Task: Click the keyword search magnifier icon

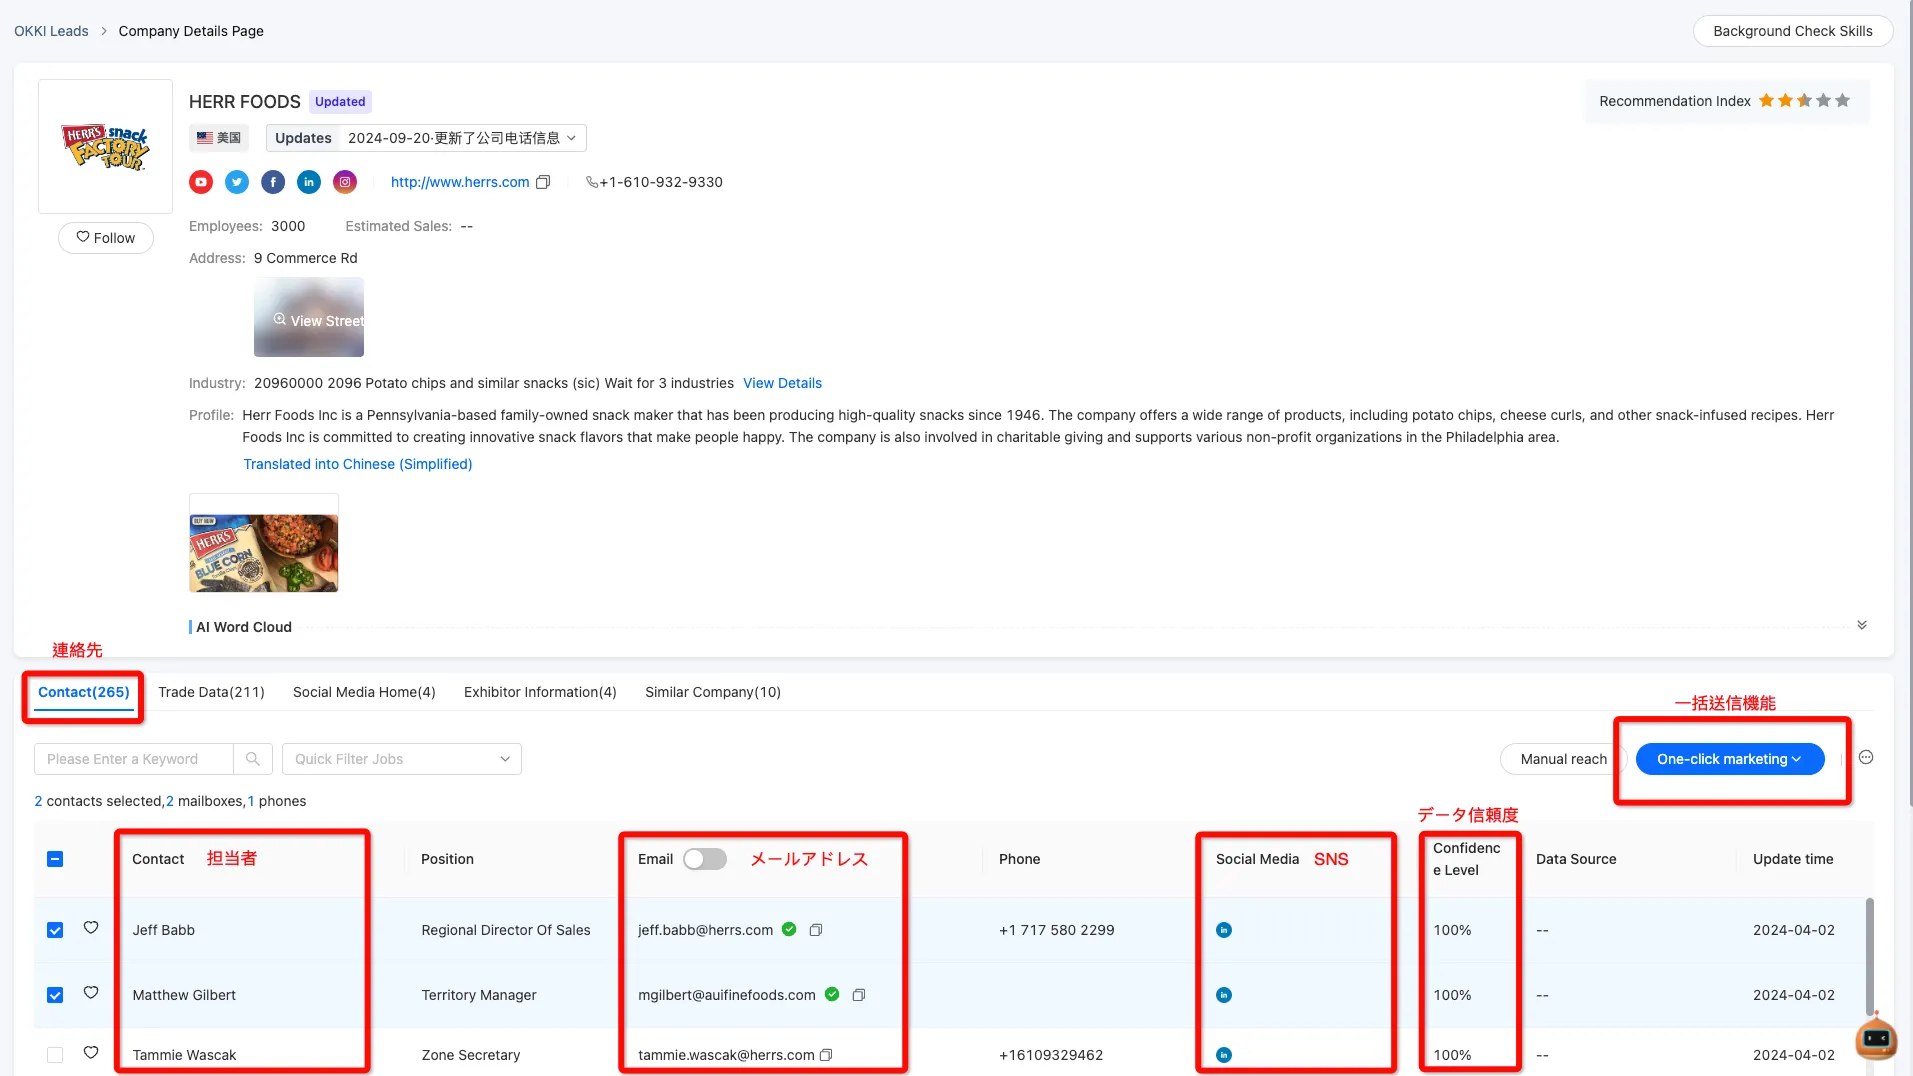Action: [x=253, y=759]
